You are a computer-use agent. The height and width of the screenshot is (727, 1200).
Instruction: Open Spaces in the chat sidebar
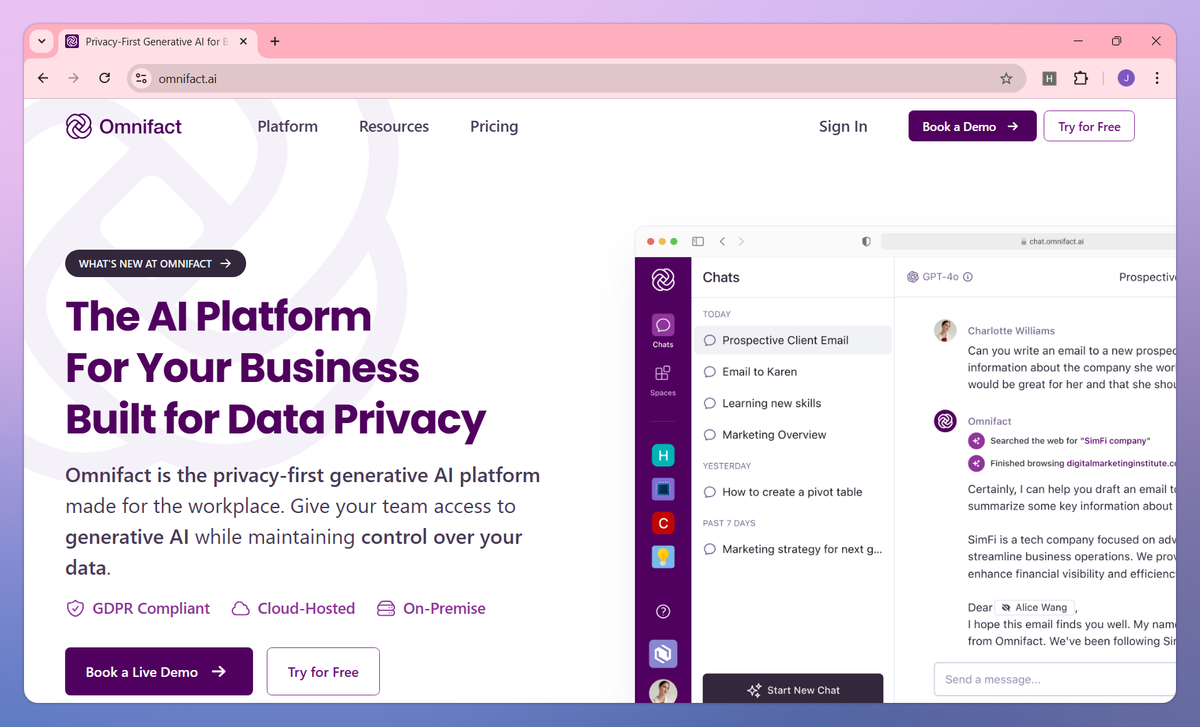tap(663, 379)
